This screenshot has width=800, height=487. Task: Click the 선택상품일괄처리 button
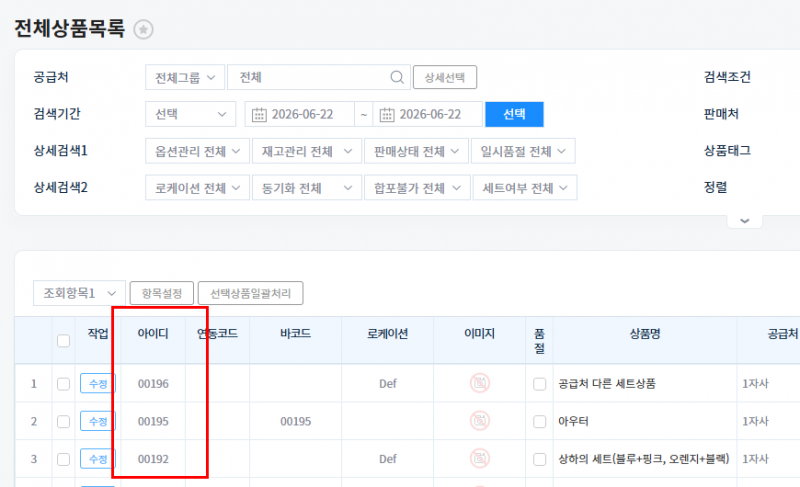point(251,293)
